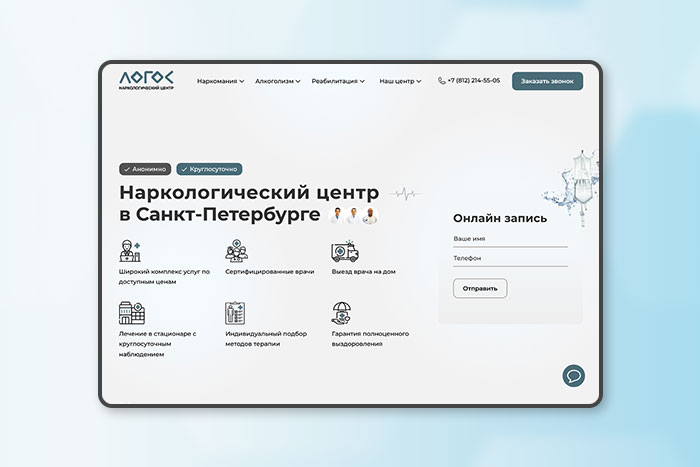Click the third doctor avatar

point(370,216)
